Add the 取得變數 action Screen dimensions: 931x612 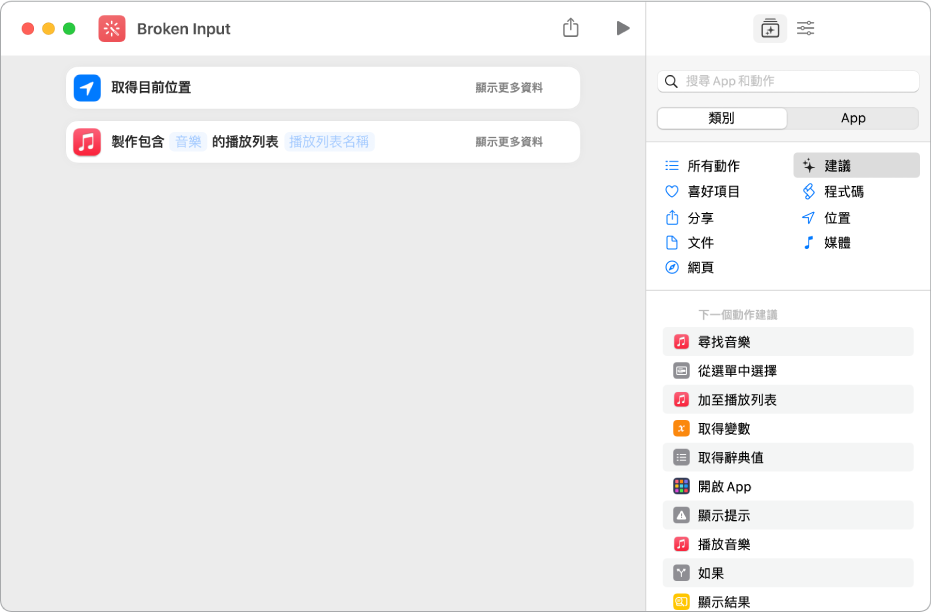tap(788, 429)
